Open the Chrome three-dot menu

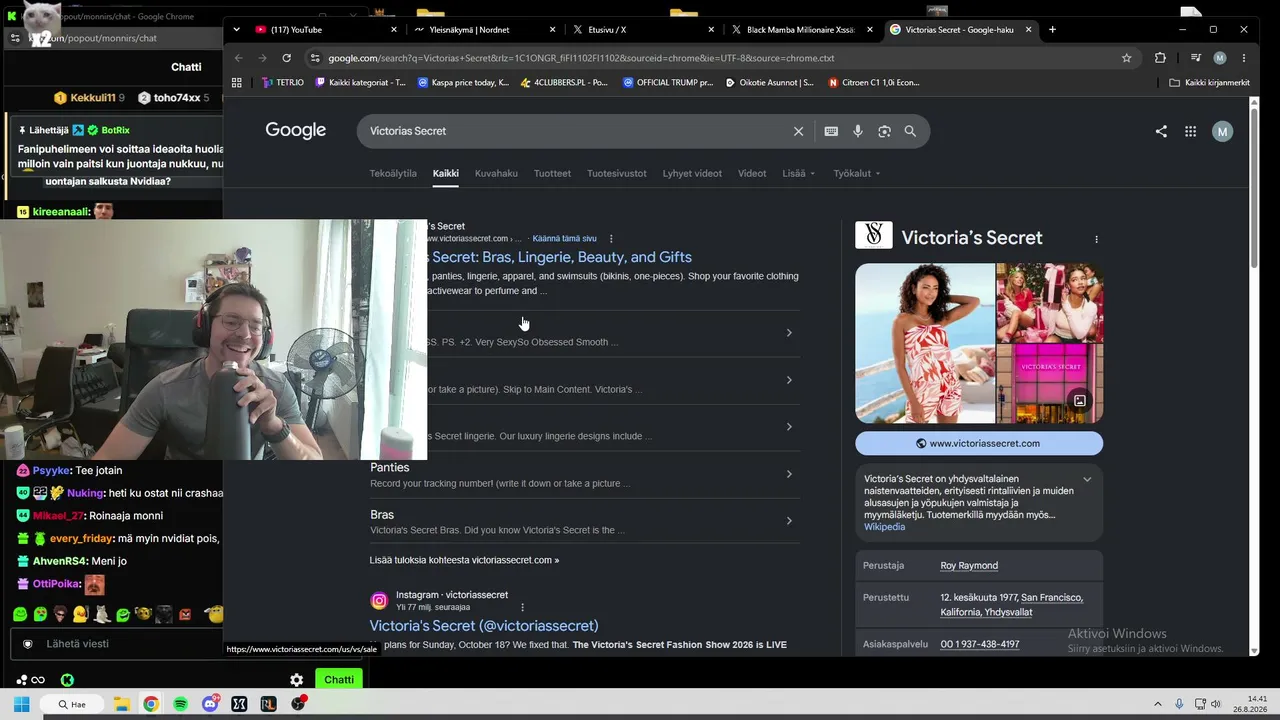click(1244, 58)
